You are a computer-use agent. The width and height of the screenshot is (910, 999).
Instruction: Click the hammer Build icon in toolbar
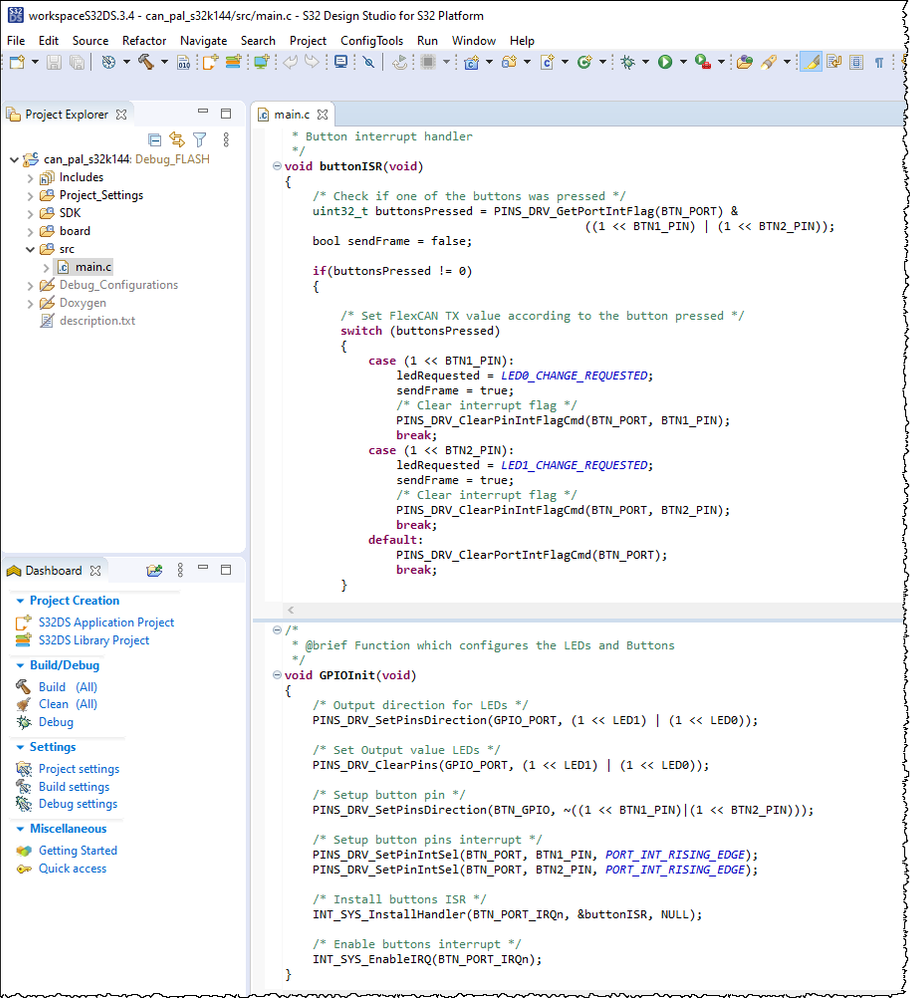[x=146, y=62]
